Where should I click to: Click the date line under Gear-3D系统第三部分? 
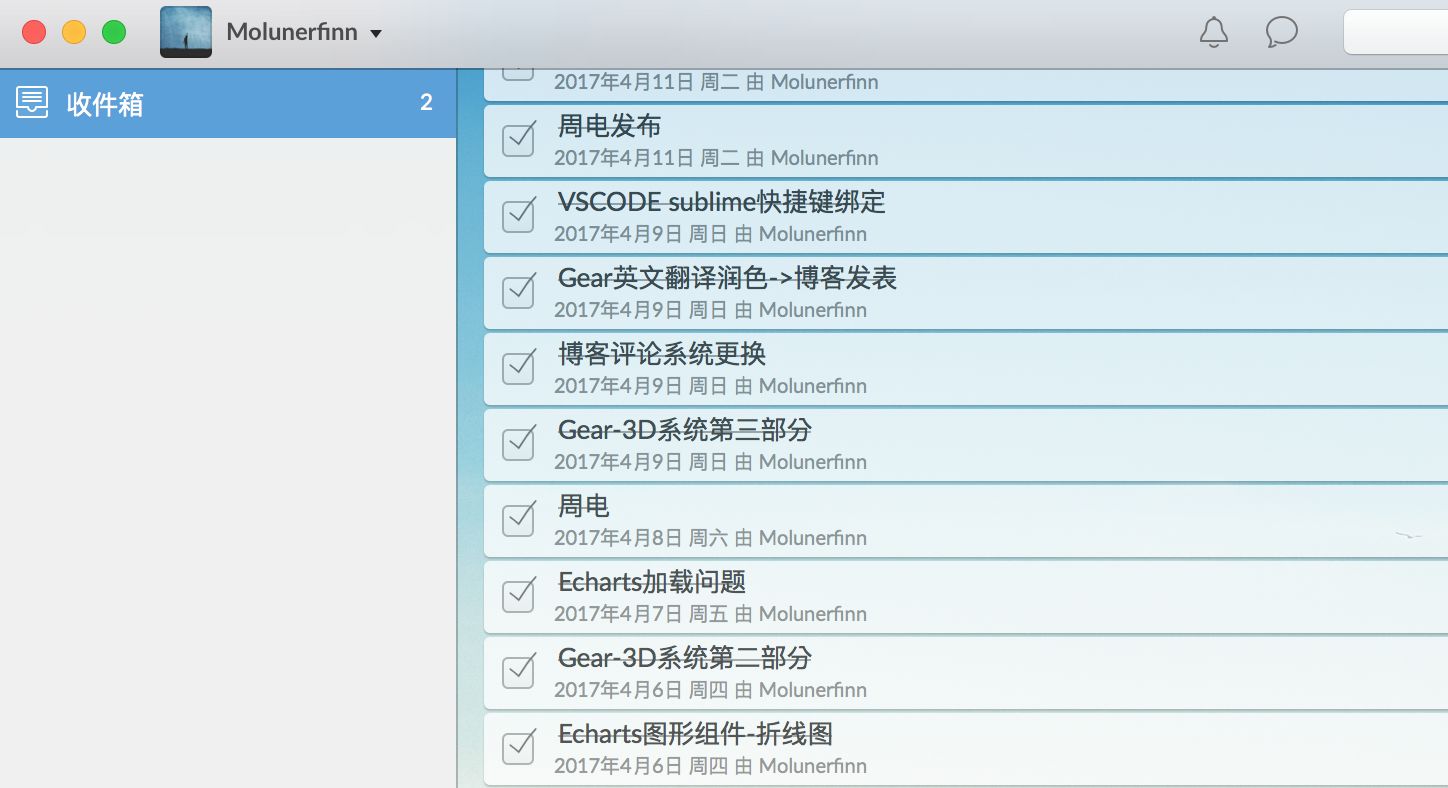(x=710, y=462)
